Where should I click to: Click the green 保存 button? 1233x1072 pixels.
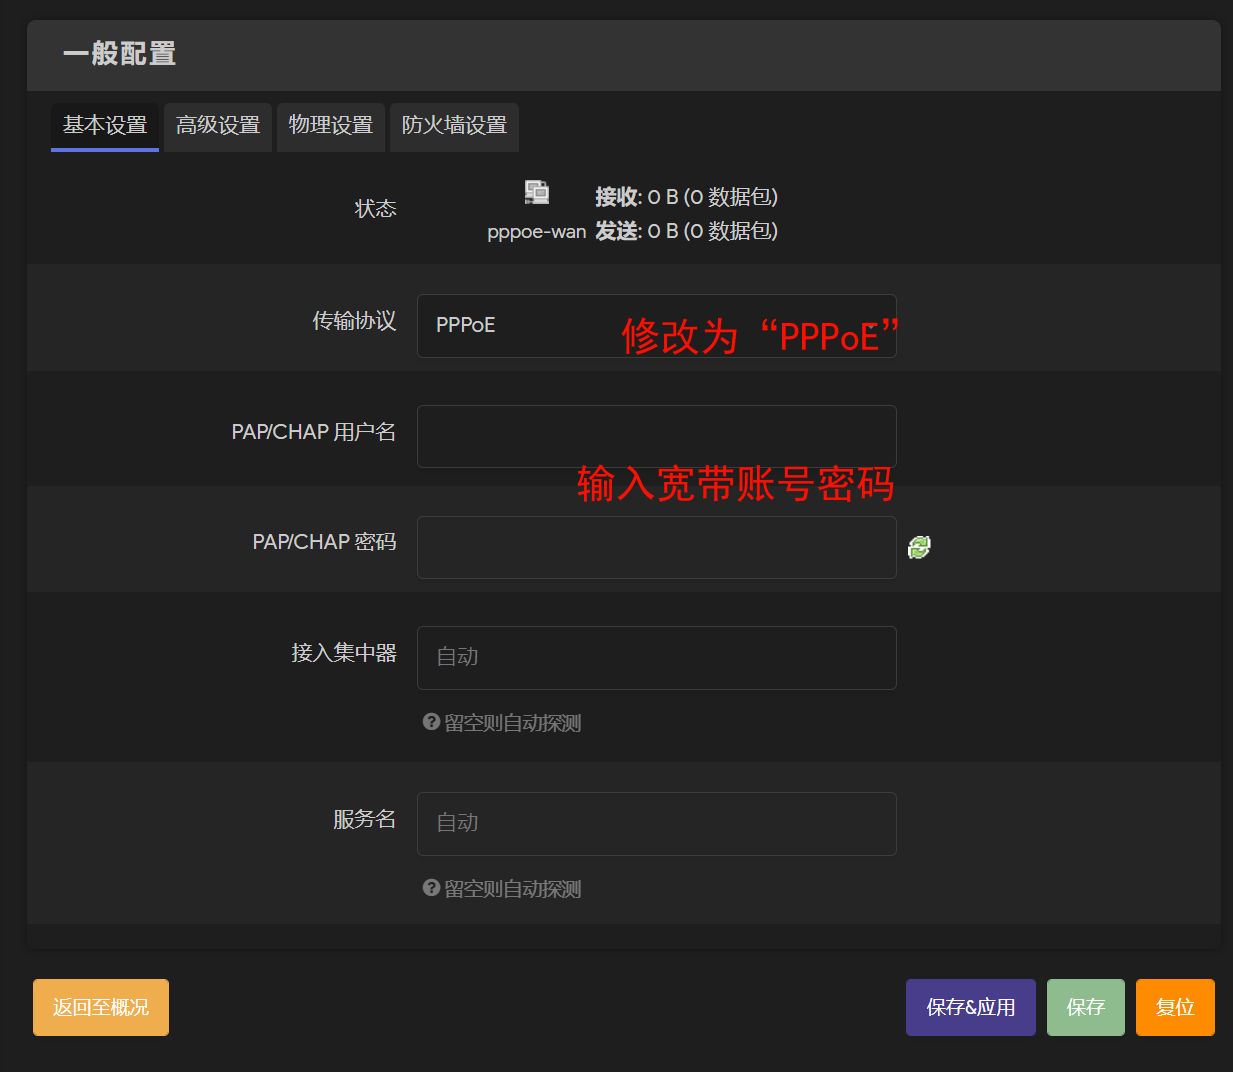[x=1085, y=1007]
